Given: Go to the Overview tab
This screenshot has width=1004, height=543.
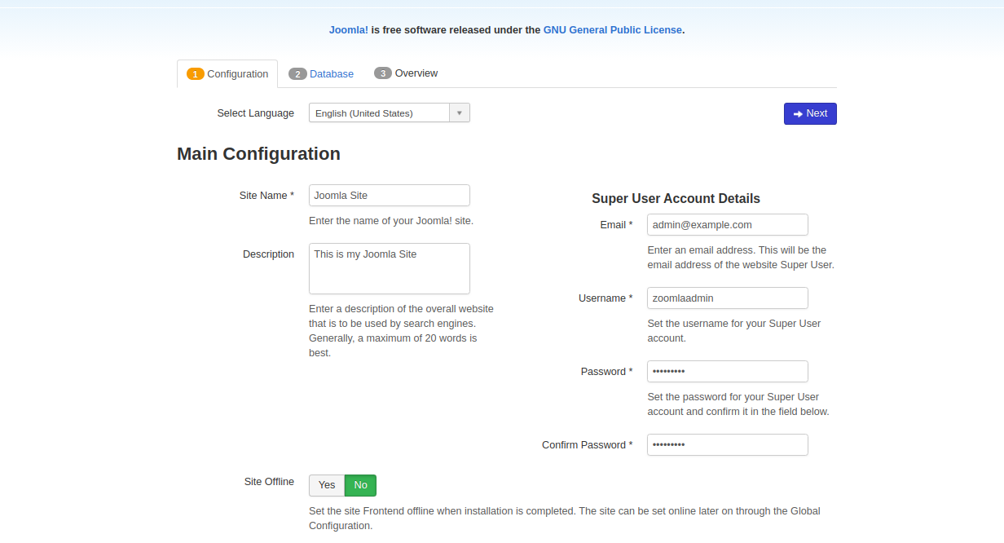Looking at the screenshot, I should [x=406, y=74].
